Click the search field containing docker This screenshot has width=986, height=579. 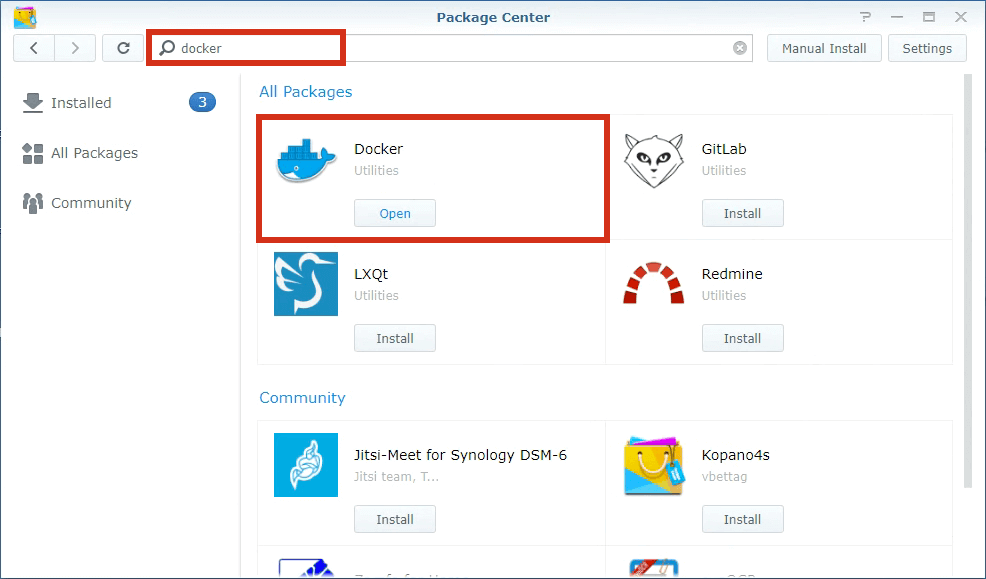tap(450, 48)
